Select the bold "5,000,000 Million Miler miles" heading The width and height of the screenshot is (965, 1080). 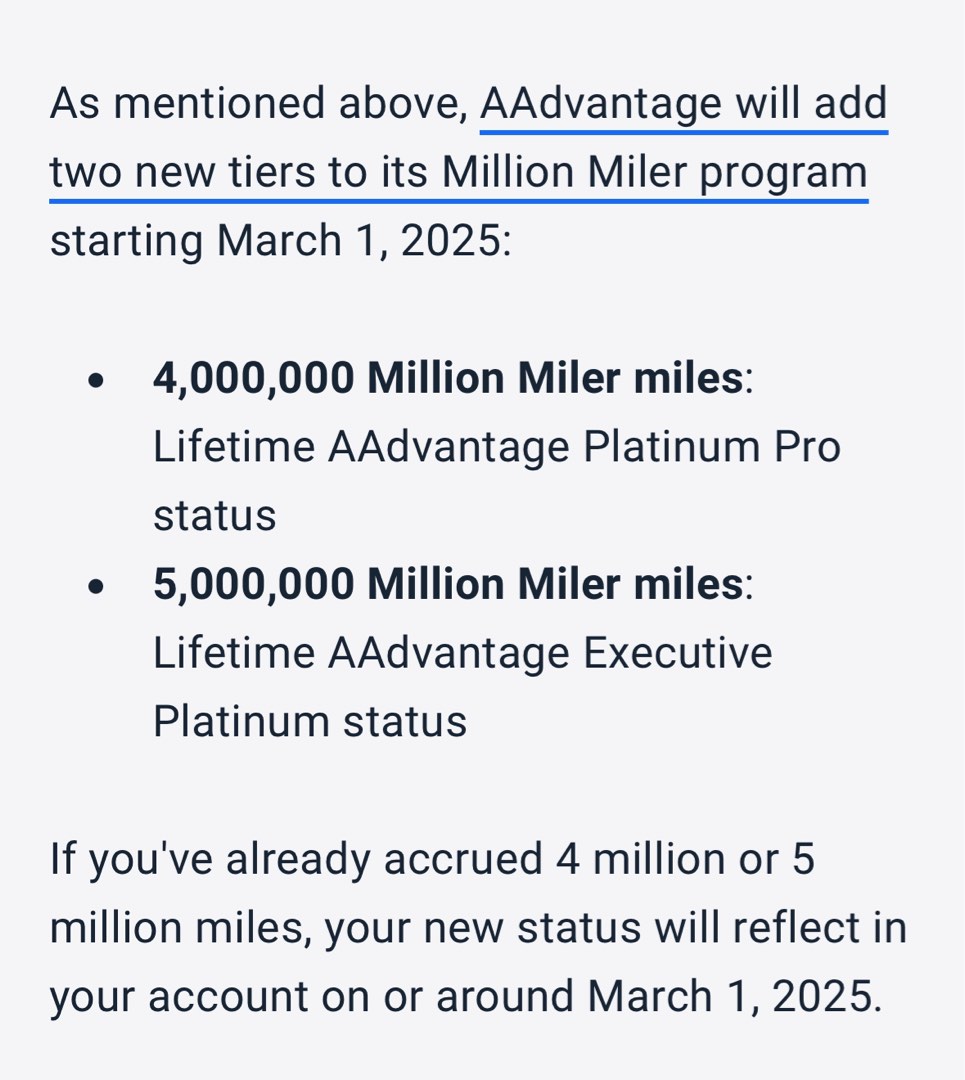pyautogui.click(x=448, y=585)
